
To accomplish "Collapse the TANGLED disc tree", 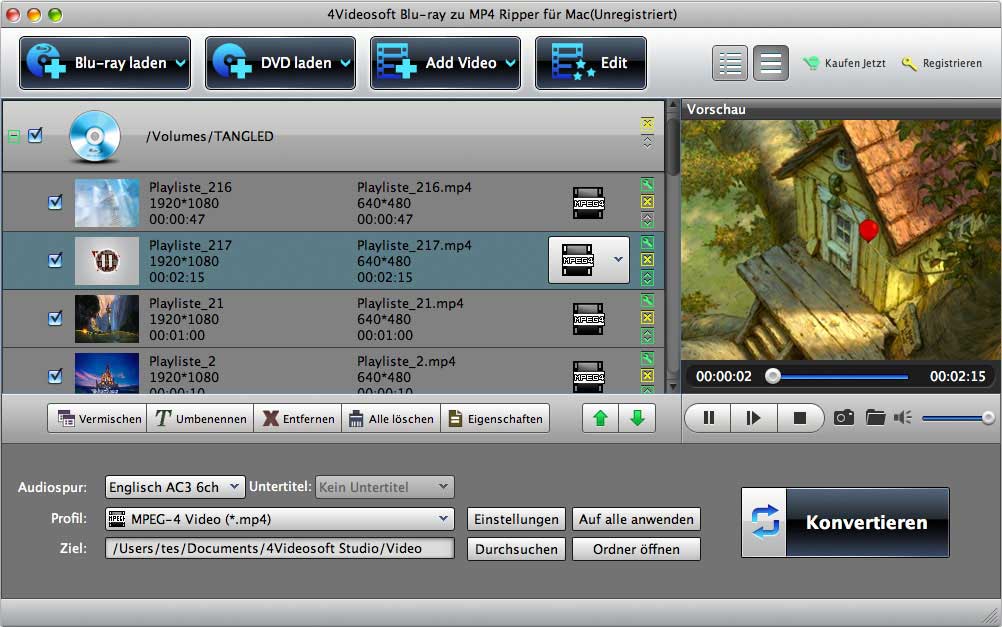I will [x=14, y=136].
